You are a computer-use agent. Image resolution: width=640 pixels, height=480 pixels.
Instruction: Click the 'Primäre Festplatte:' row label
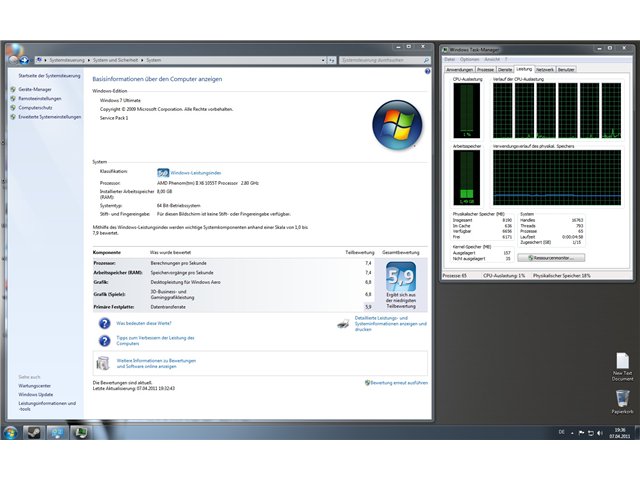coord(113,307)
